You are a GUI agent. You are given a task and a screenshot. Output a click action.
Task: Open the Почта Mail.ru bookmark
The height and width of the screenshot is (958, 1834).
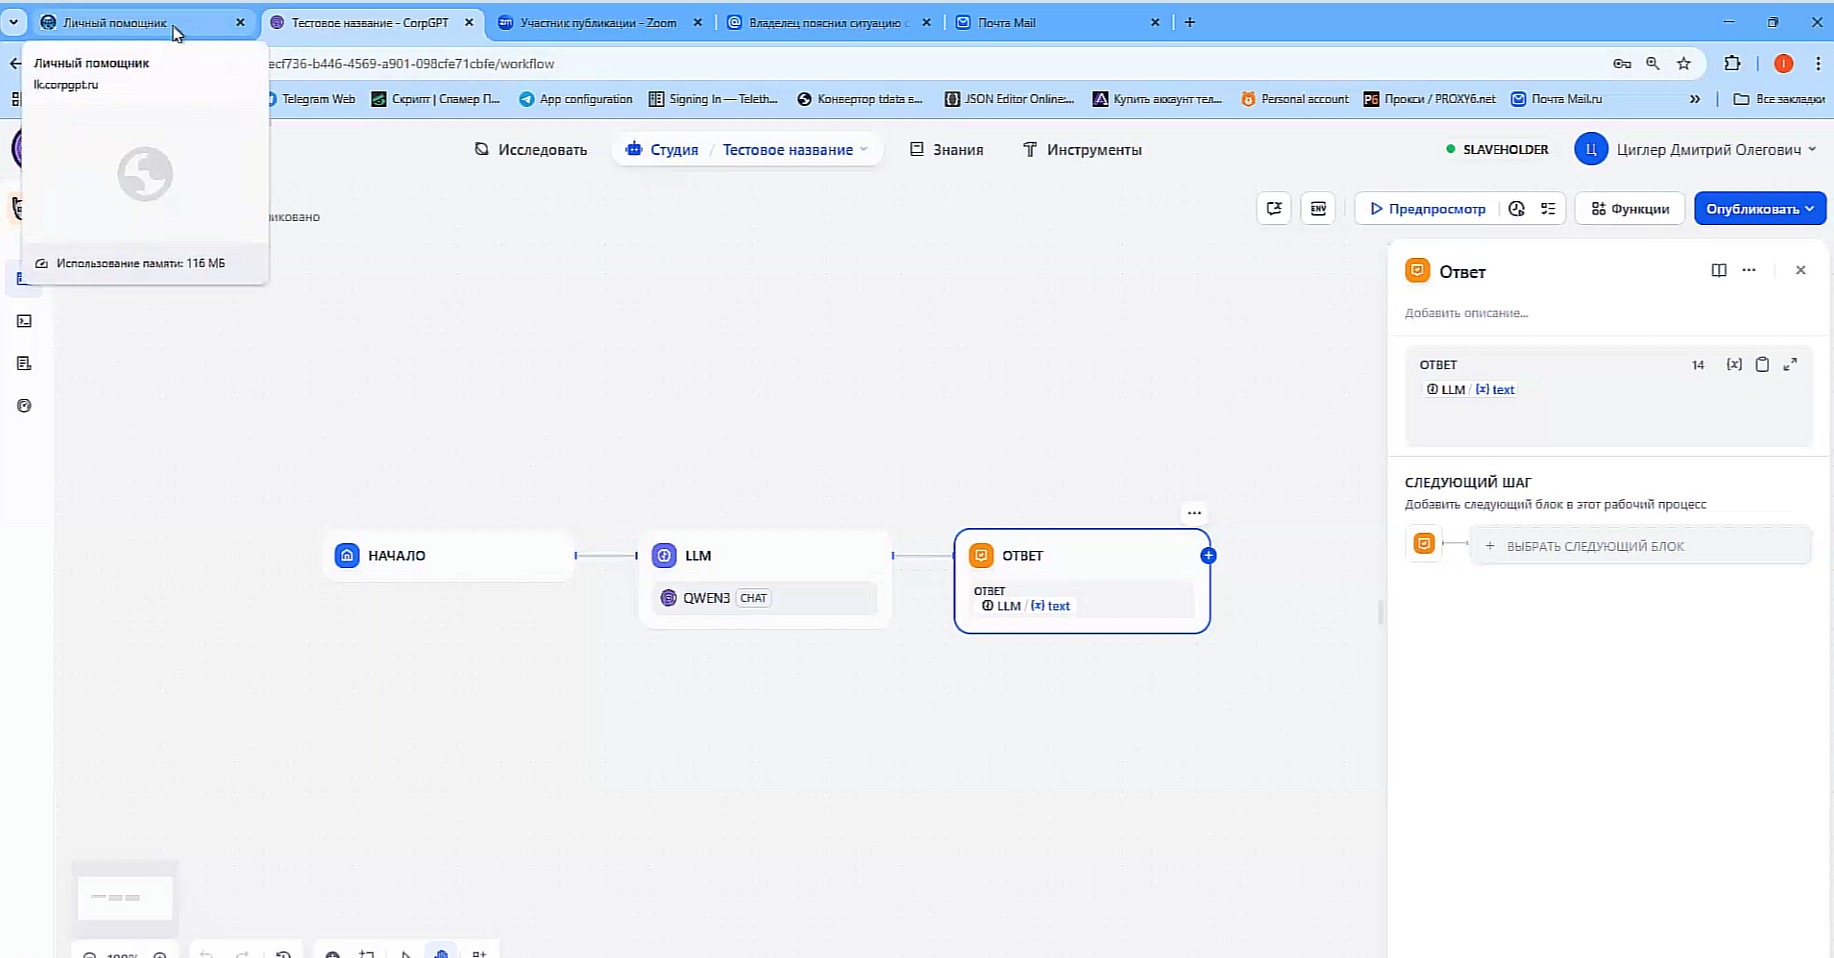[x=1557, y=99]
